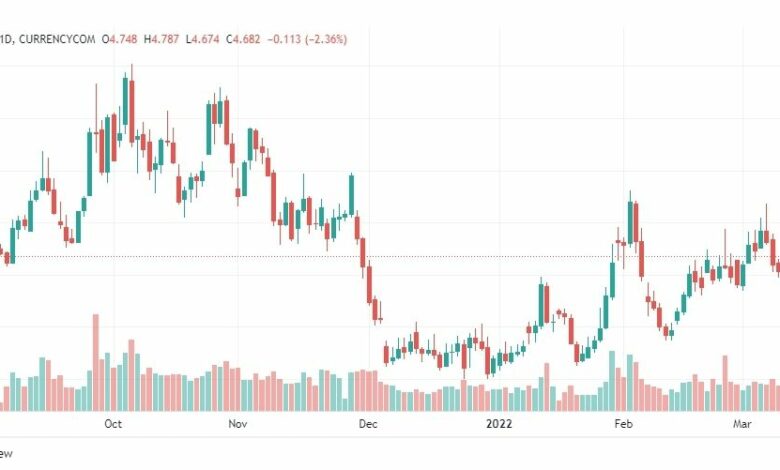Viewport: 780px width, 470px height.
Task: Select the Feb label on time axis
Action: coord(623,424)
